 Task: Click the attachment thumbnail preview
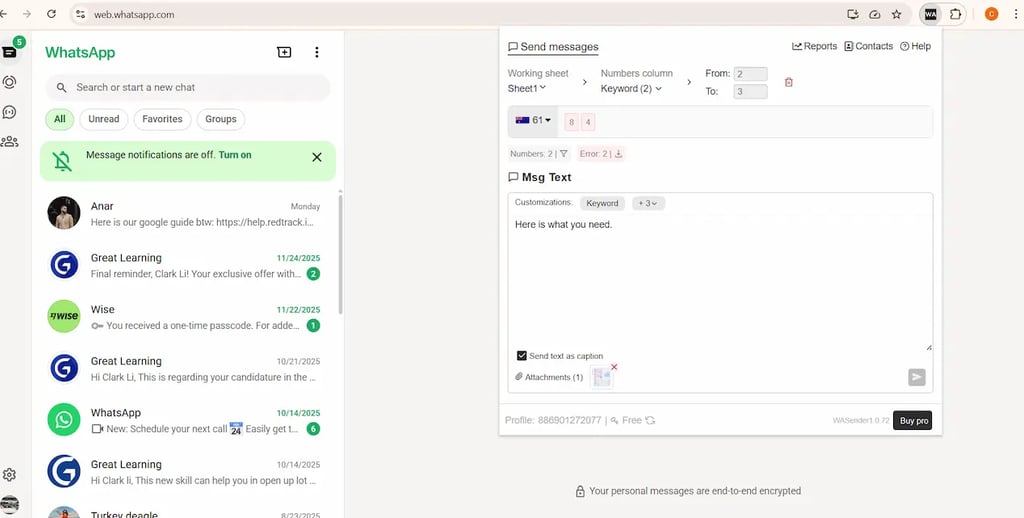[x=601, y=378]
